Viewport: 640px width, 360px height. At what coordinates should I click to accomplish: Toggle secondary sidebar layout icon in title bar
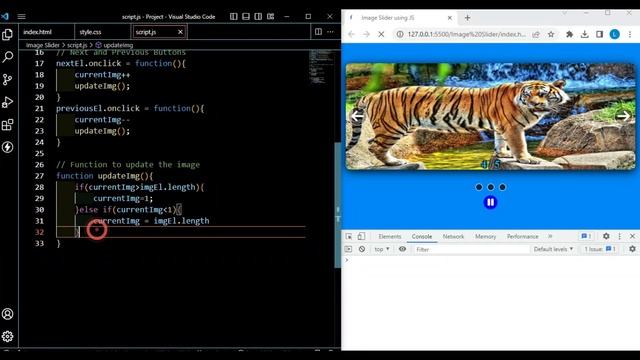pos(258,17)
